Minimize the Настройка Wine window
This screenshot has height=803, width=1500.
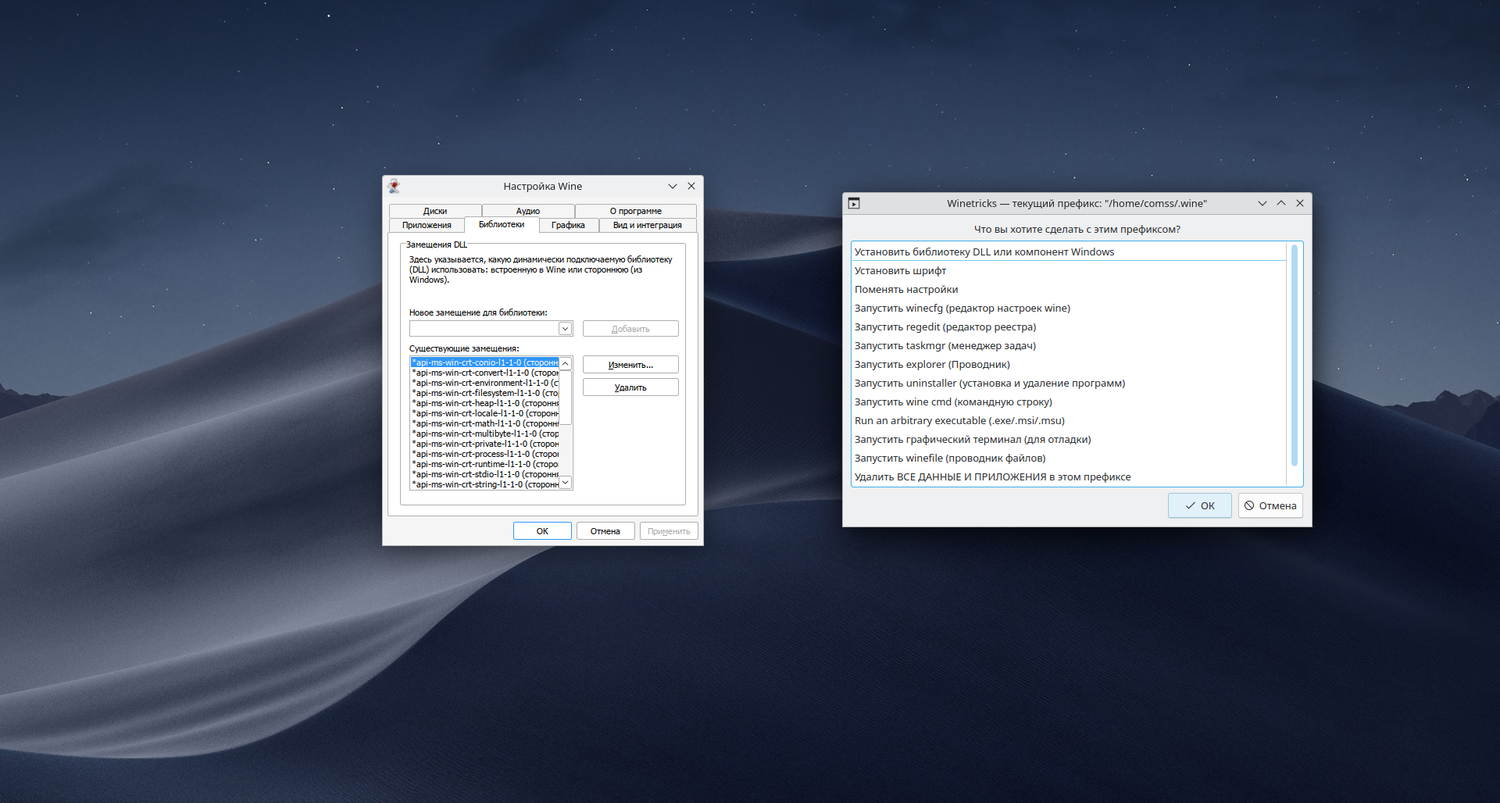[672, 186]
